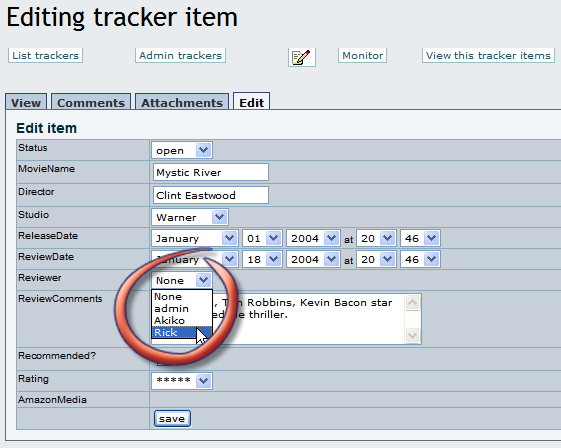This screenshot has width=561, height=448.
Task: Select Rick in the Reviewer list
Action: tap(182, 332)
